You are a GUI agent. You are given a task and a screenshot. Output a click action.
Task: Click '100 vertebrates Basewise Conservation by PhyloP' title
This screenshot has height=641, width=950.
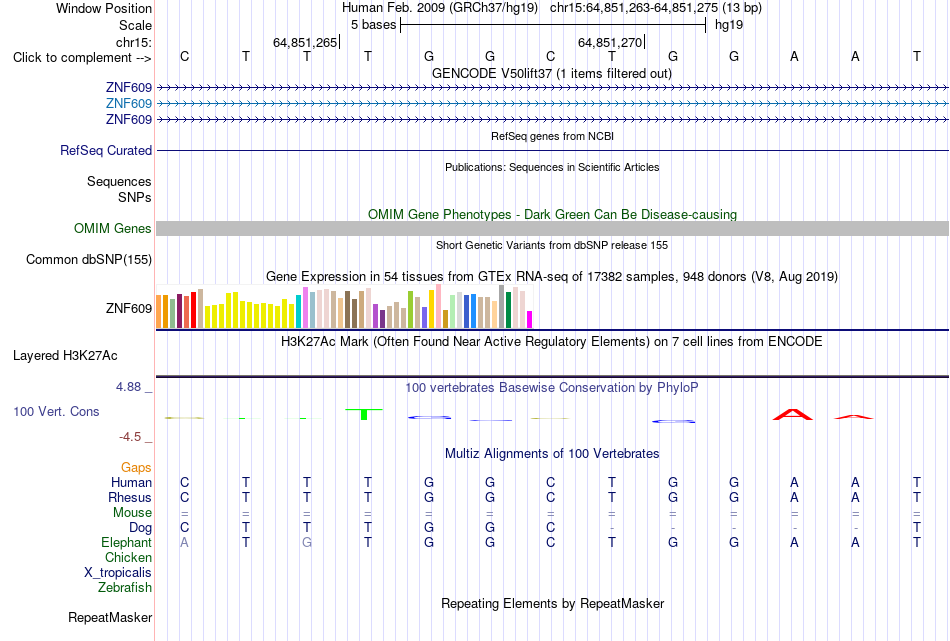pyautogui.click(x=552, y=388)
